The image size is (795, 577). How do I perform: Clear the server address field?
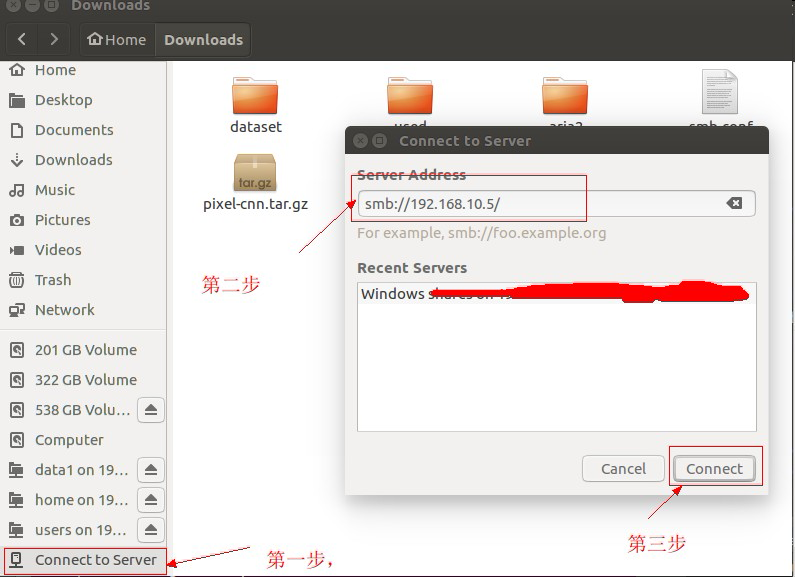point(734,203)
